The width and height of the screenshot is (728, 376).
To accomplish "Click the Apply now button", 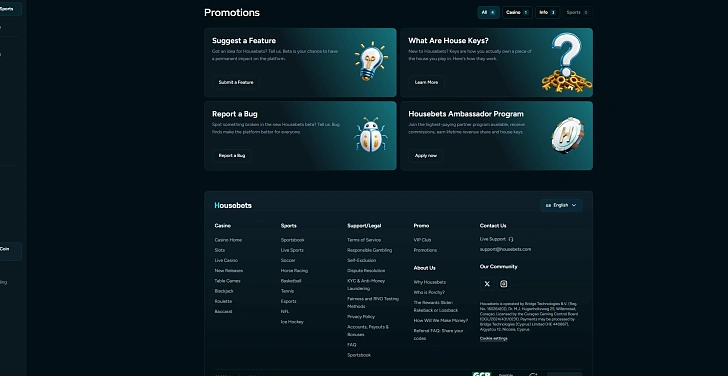I will point(426,156).
